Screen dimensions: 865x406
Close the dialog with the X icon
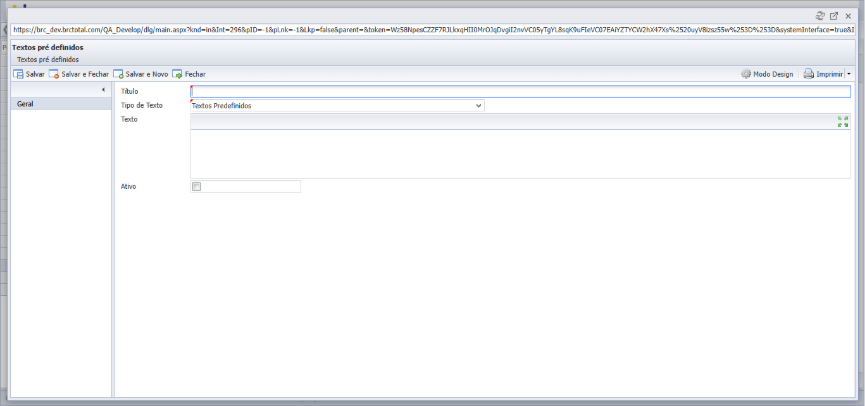[x=848, y=16]
